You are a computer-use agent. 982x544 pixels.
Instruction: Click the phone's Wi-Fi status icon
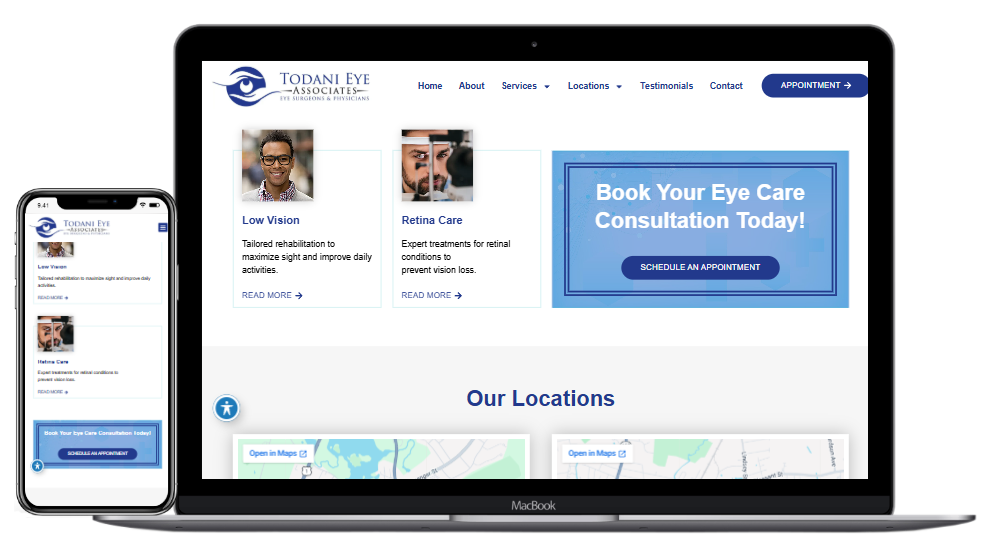tap(142, 205)
